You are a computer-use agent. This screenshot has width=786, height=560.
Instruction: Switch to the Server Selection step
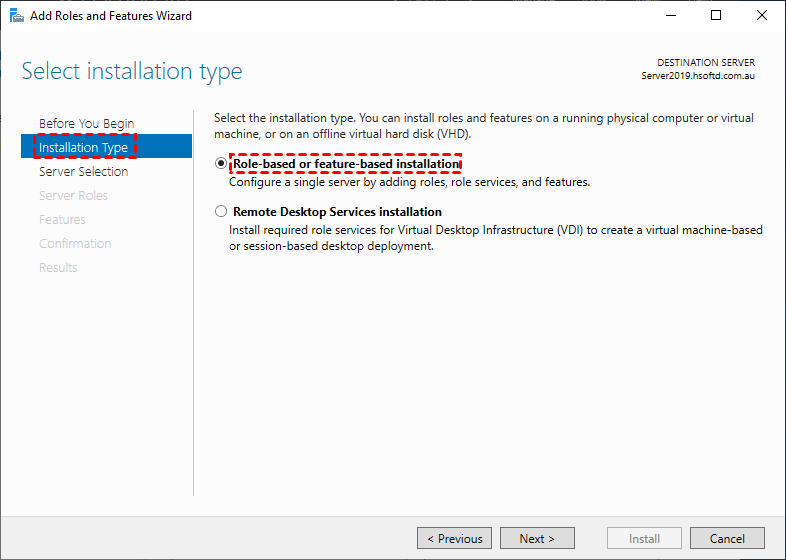click(84, 171)
